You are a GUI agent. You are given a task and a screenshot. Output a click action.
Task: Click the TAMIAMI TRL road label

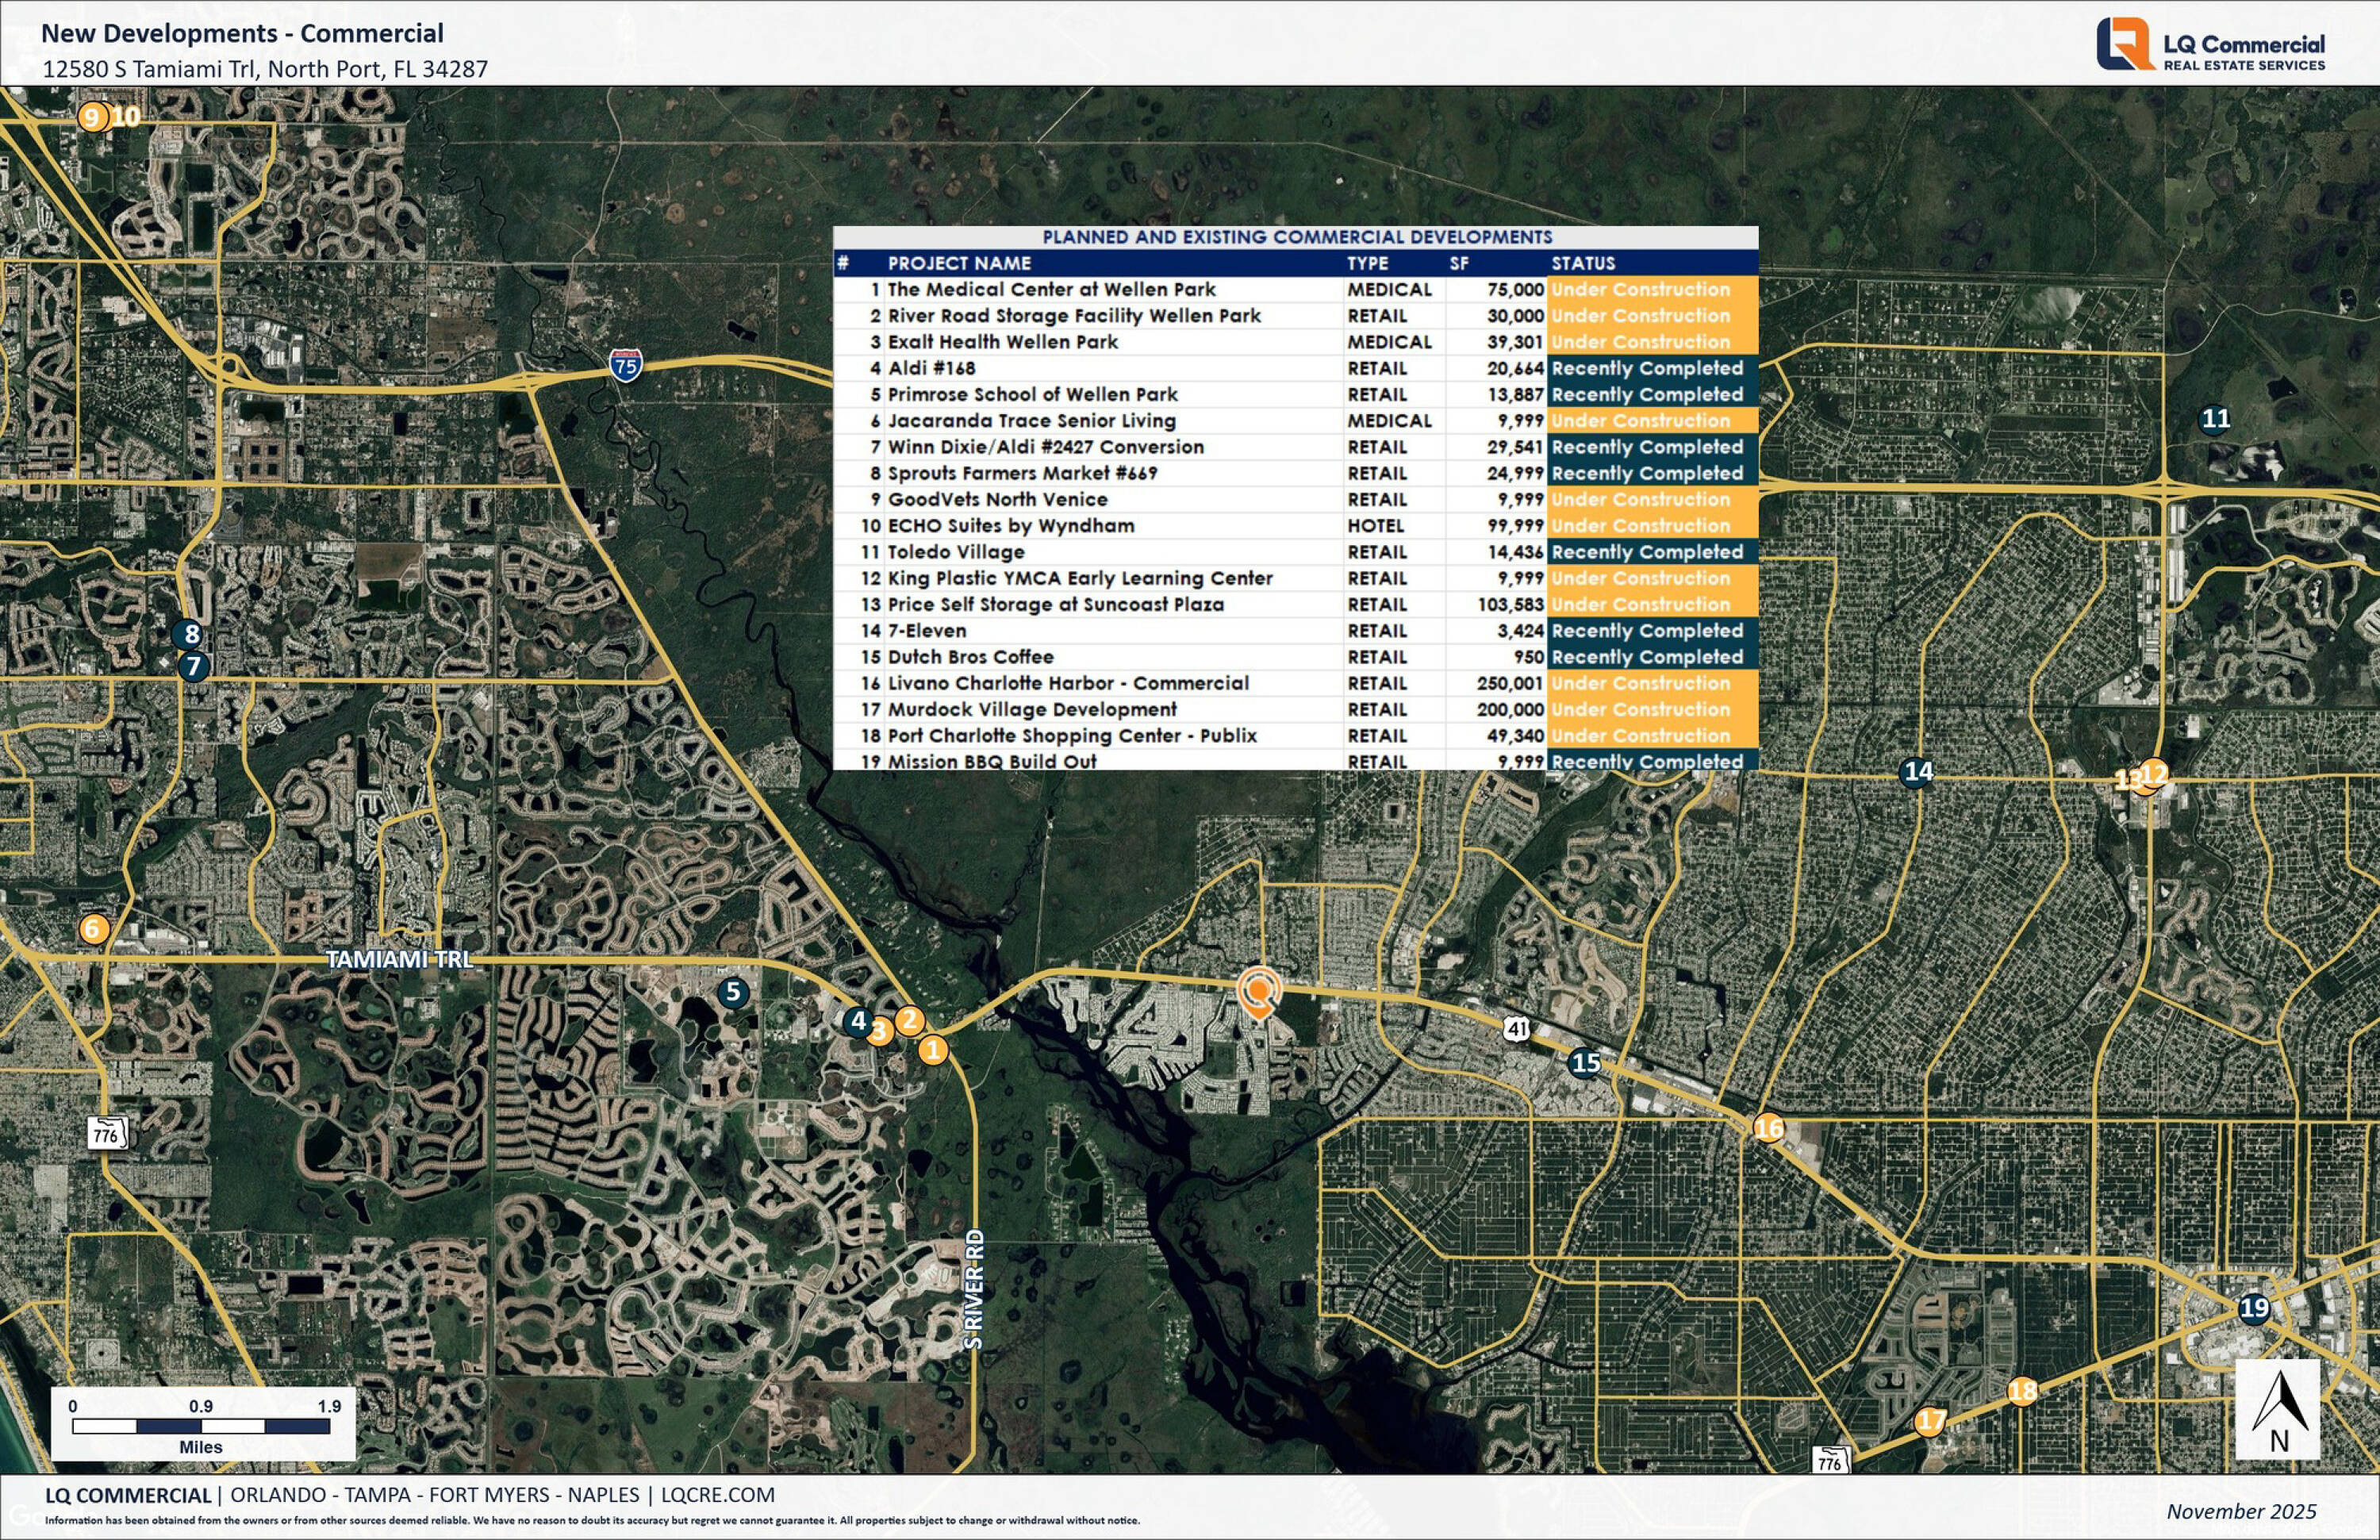tap(399, 959)
